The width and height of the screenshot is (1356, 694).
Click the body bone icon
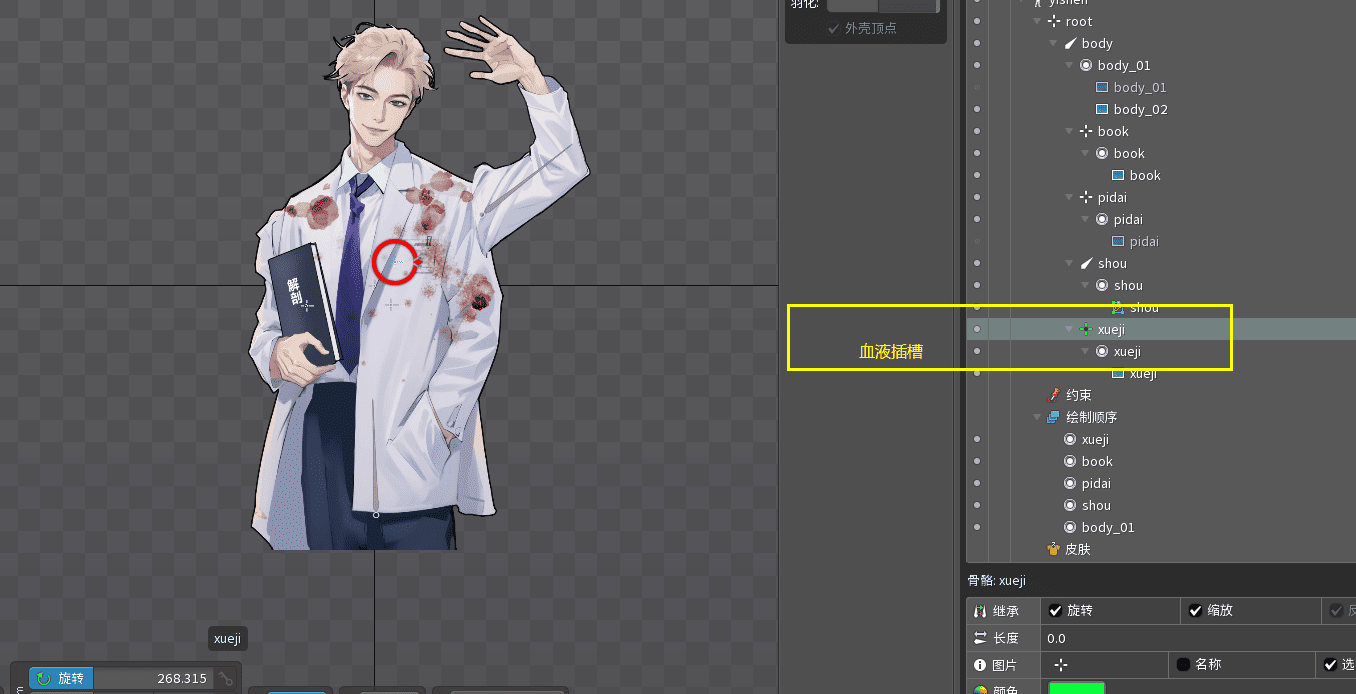[1070, 44]
